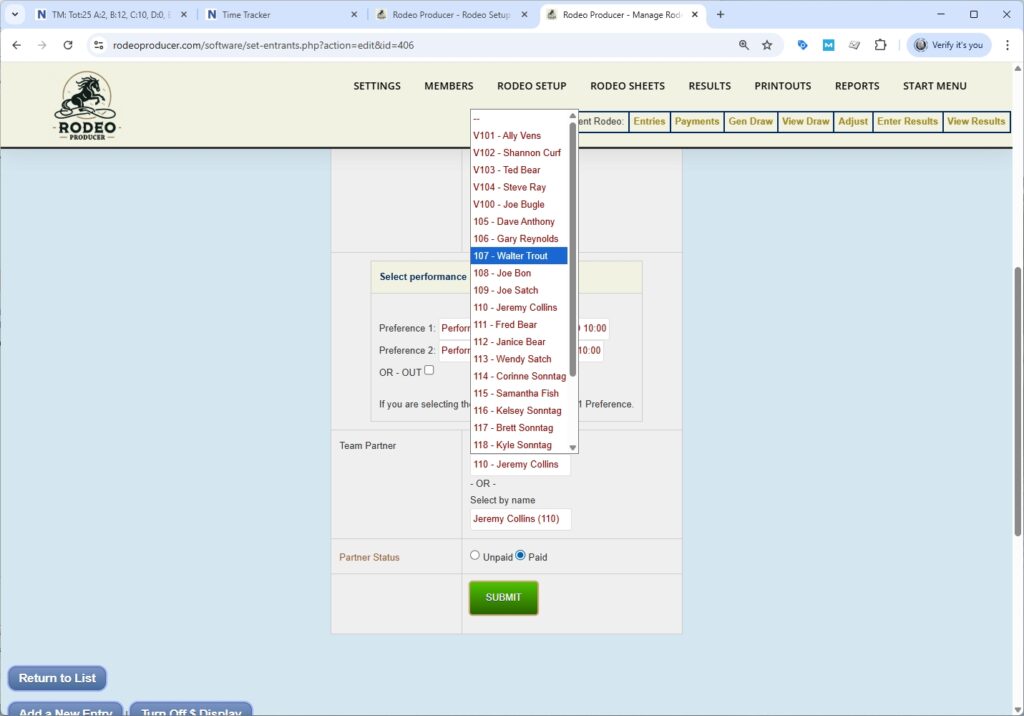
Task: Click the dropdown list scrollbar down arrow
Action: click(573, 447)
